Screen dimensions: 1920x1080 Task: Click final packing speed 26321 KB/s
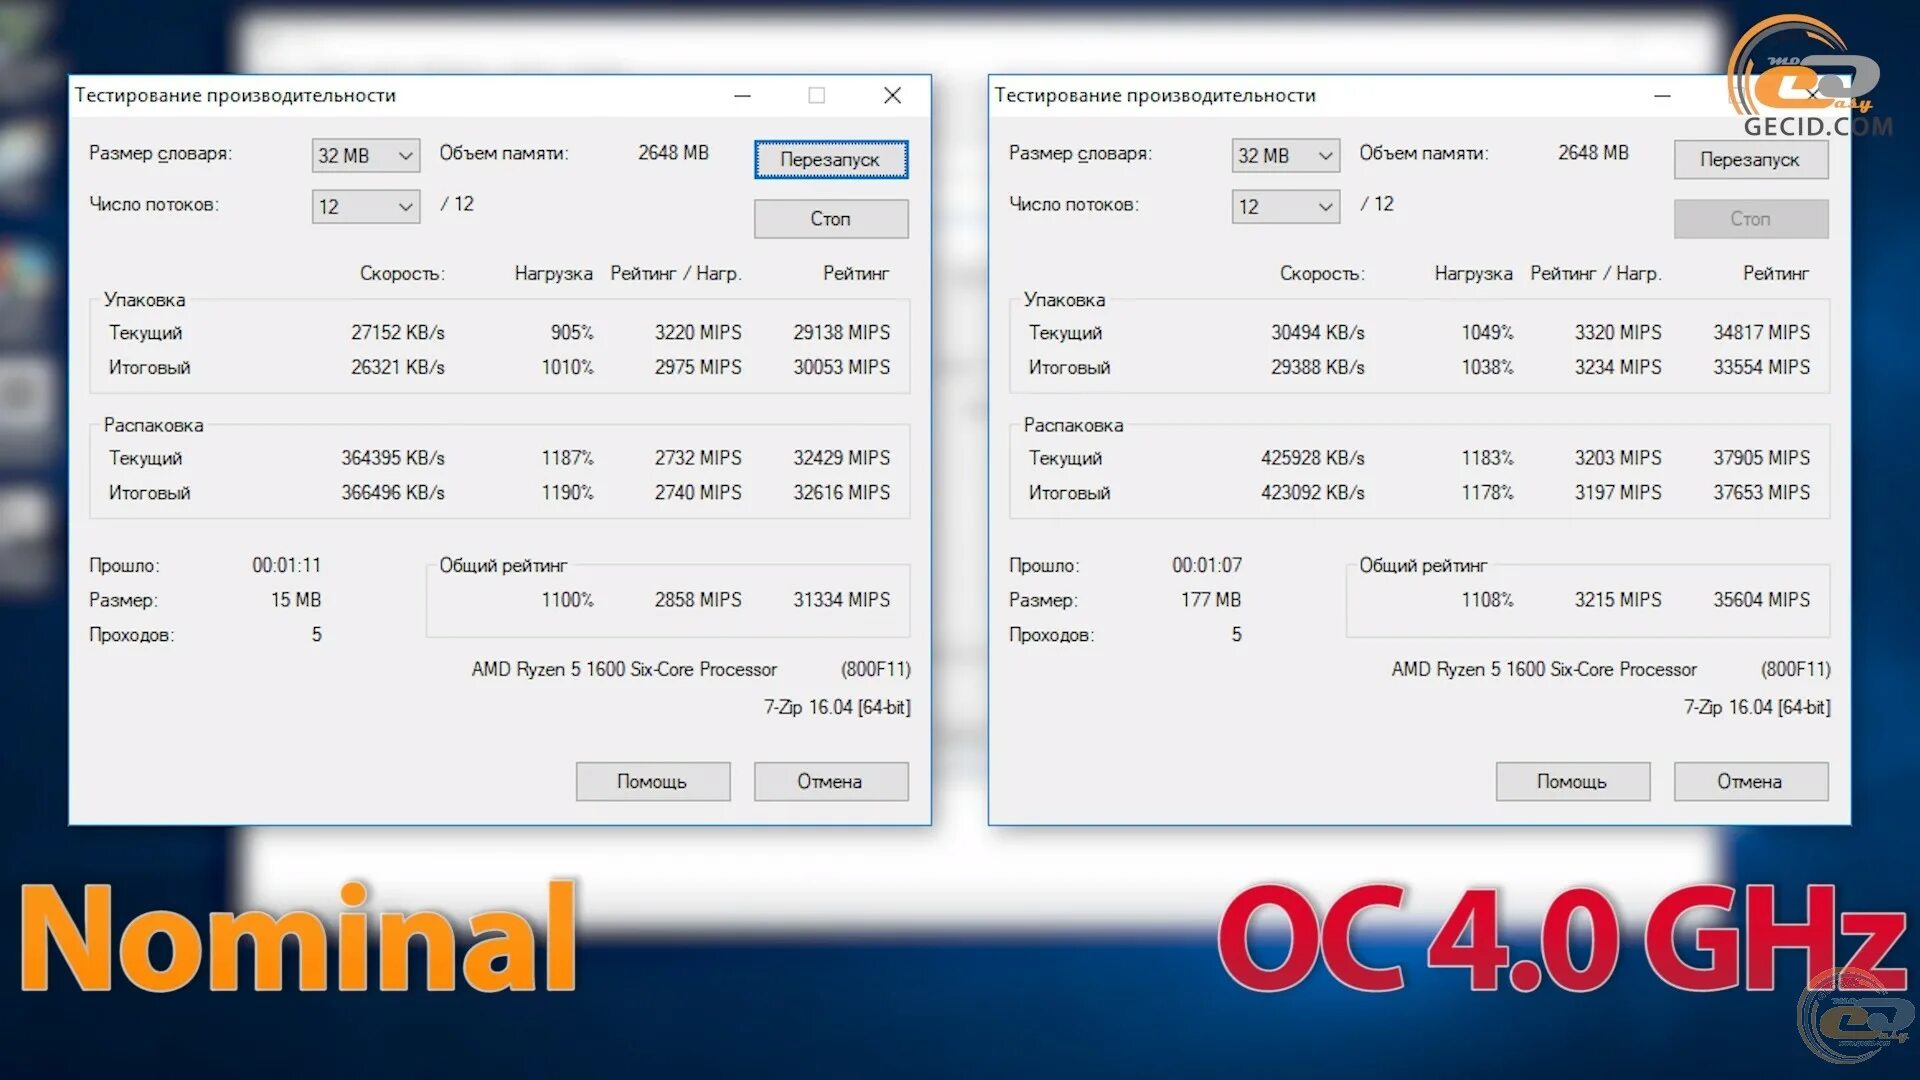[397, 367]
